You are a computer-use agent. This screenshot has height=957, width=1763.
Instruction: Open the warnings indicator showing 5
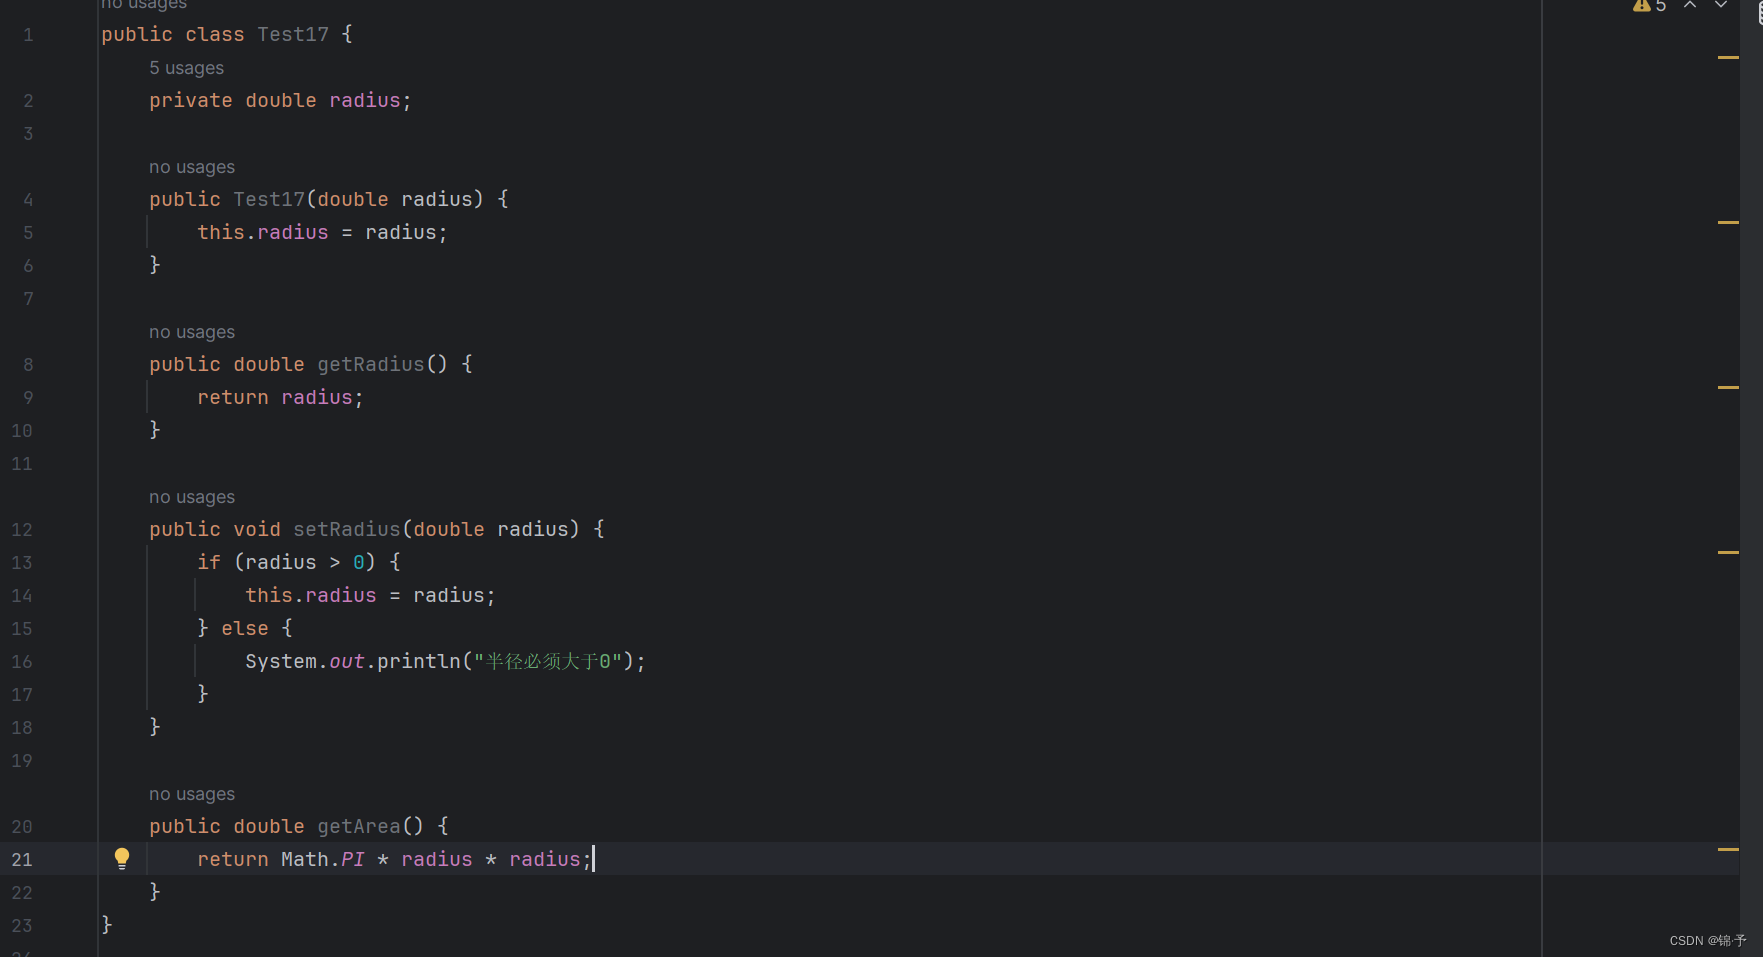point(1650,6)
